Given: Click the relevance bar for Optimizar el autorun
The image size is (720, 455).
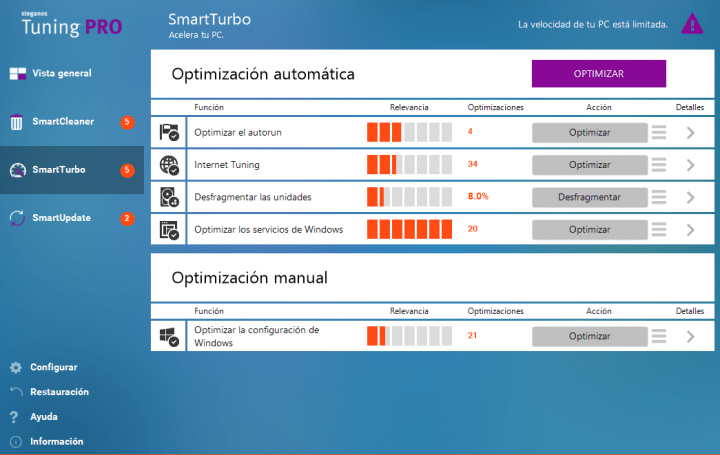Looking at the screenshot, I should (x=409, y=132).
